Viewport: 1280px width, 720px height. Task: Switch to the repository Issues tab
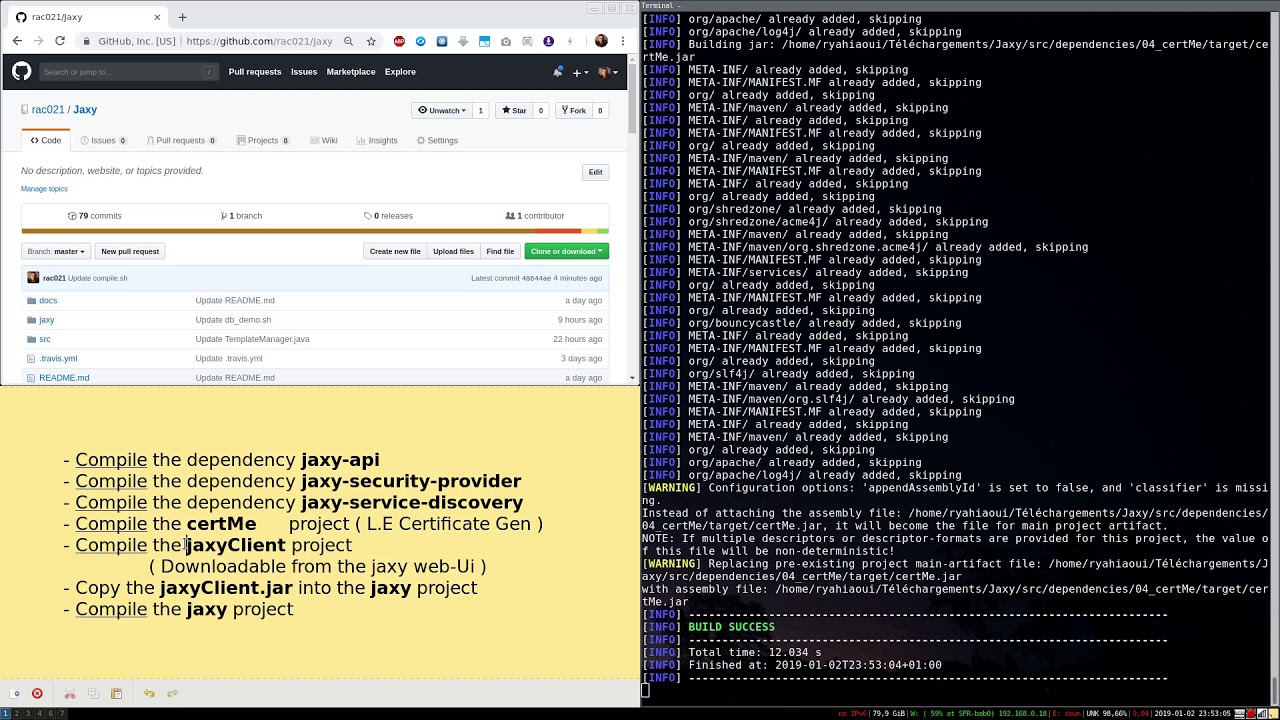coord(103,141)
